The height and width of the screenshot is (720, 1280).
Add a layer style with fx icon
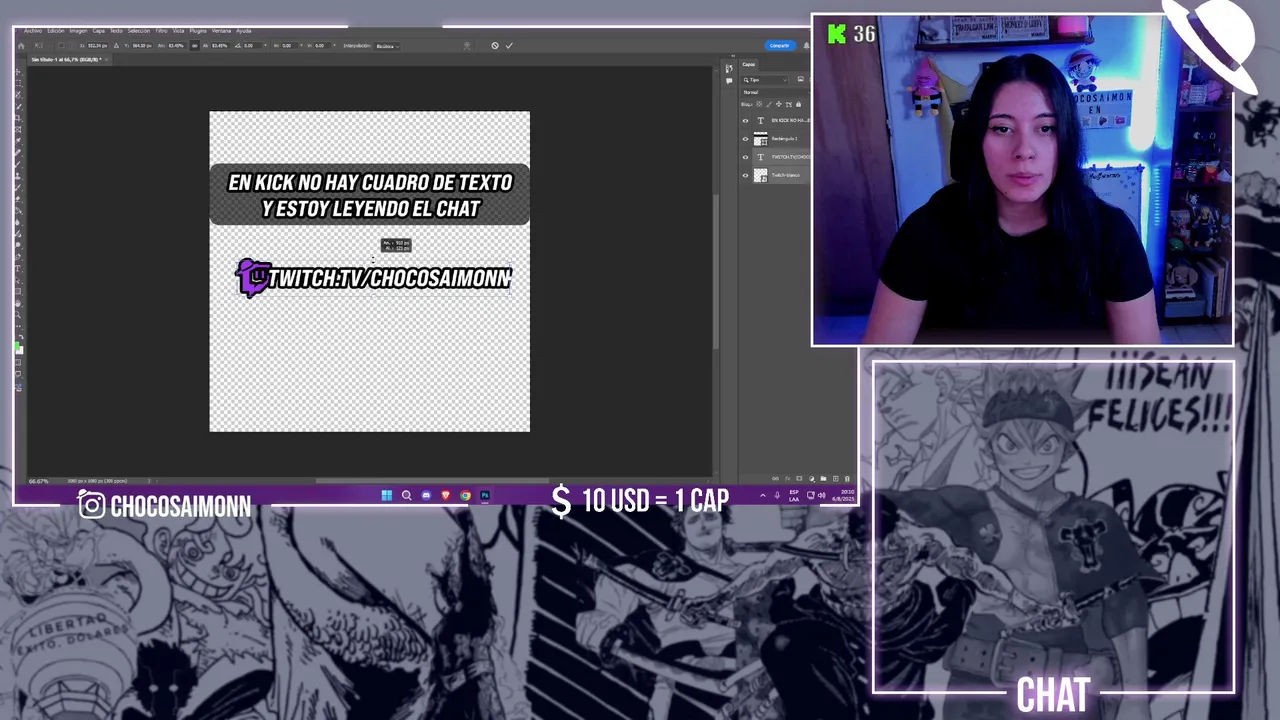[787, 478]
